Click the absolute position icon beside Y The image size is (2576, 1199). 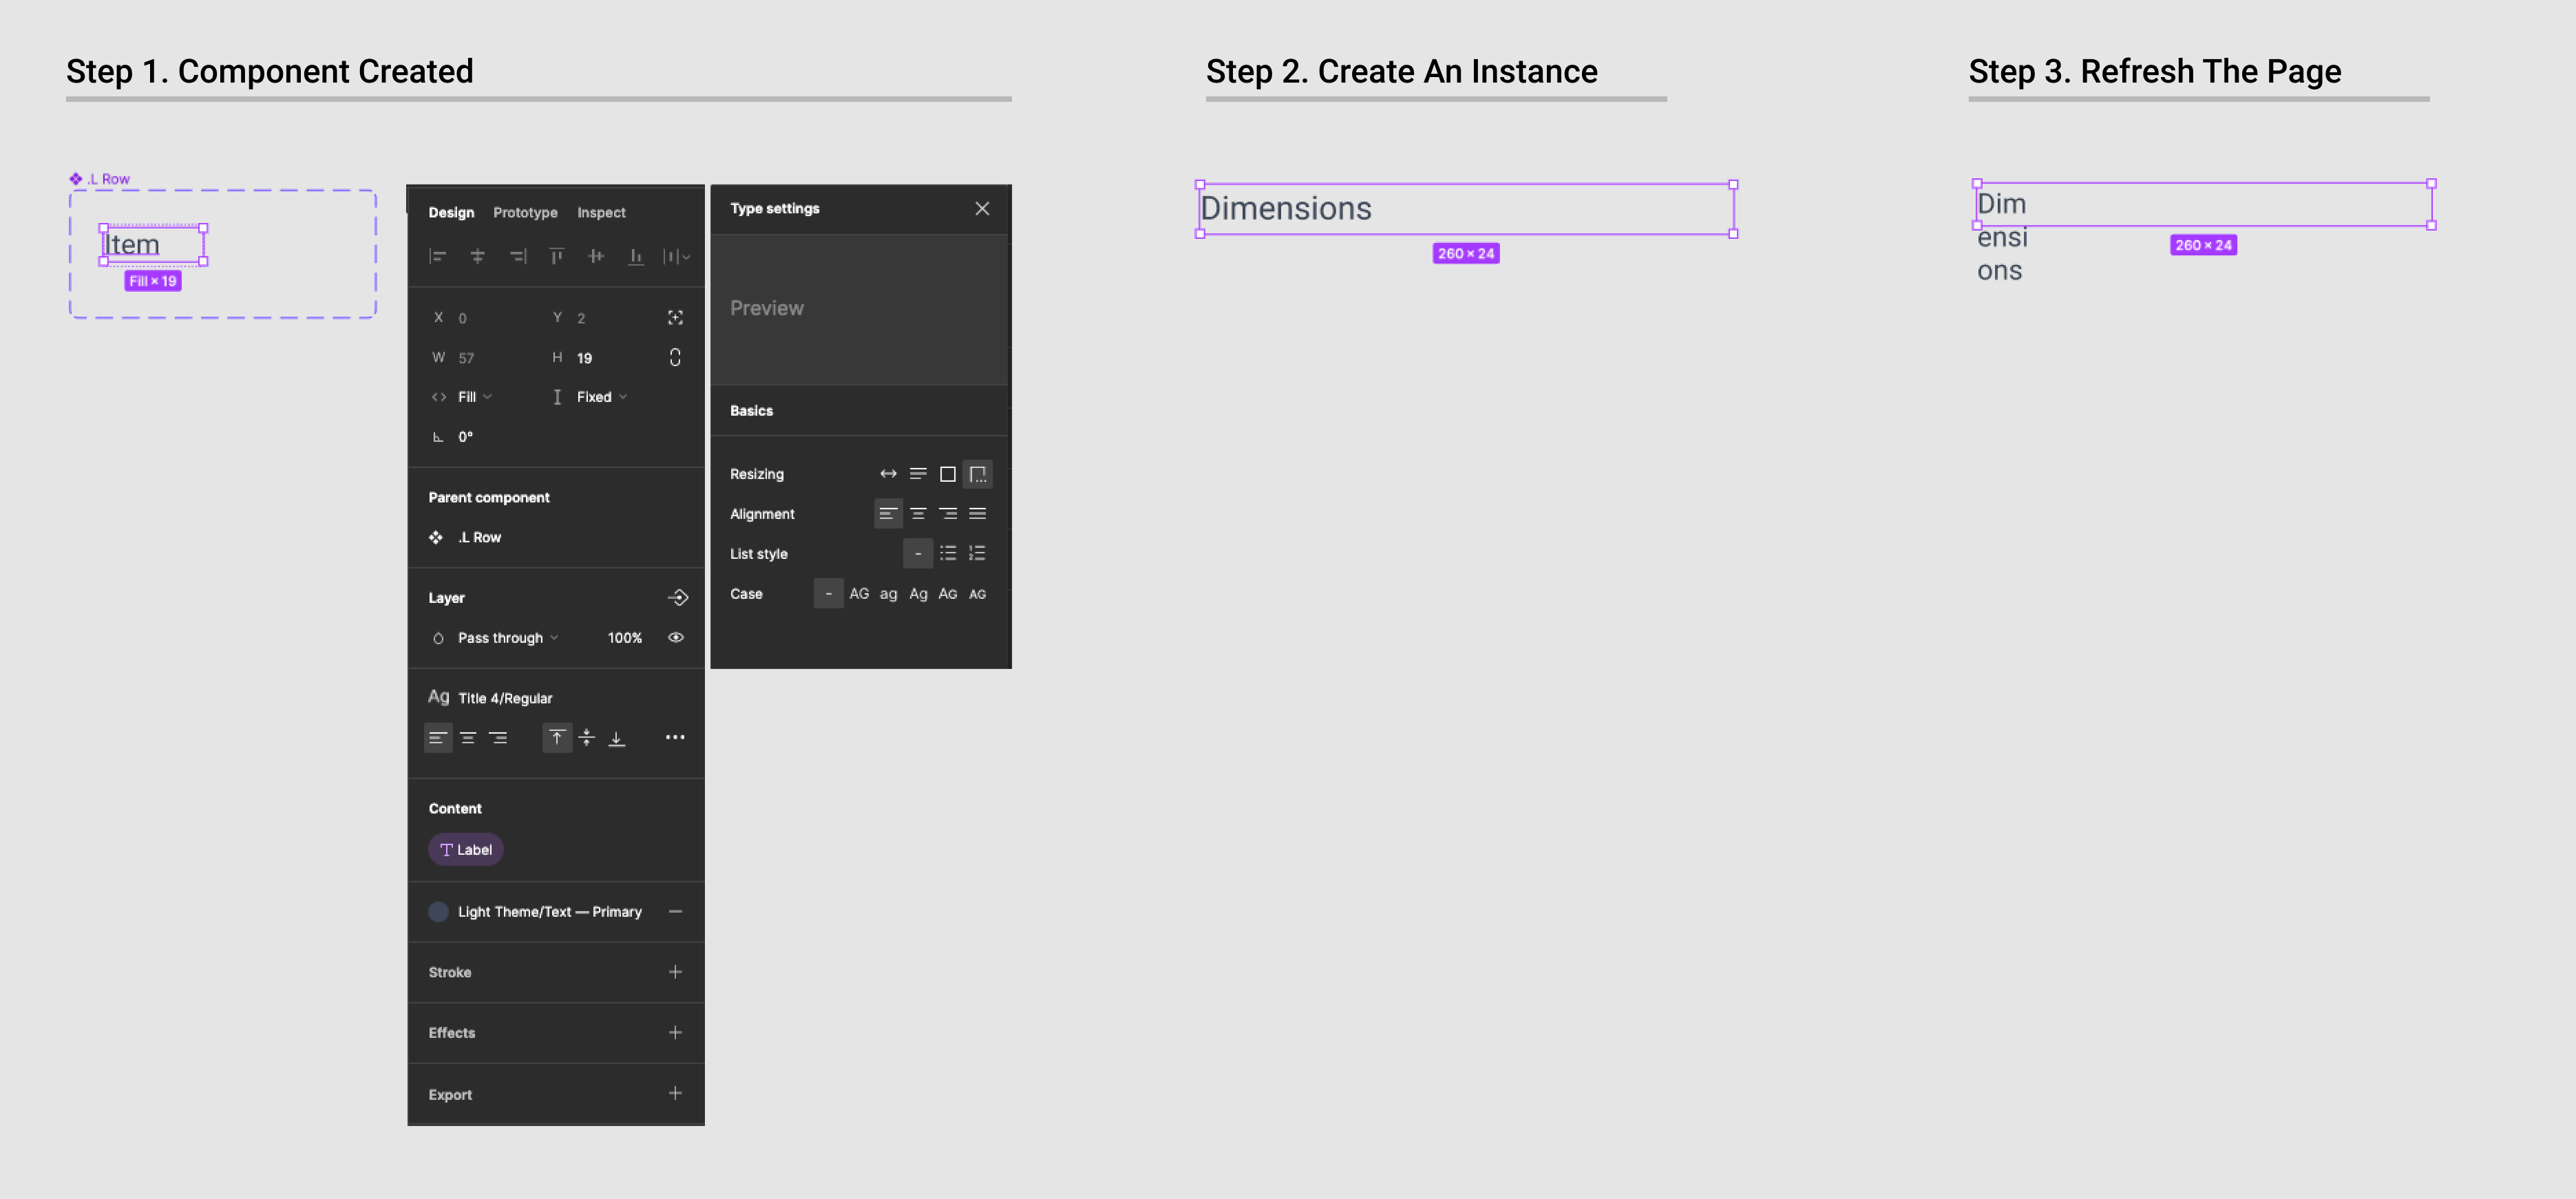coord(675,318)
